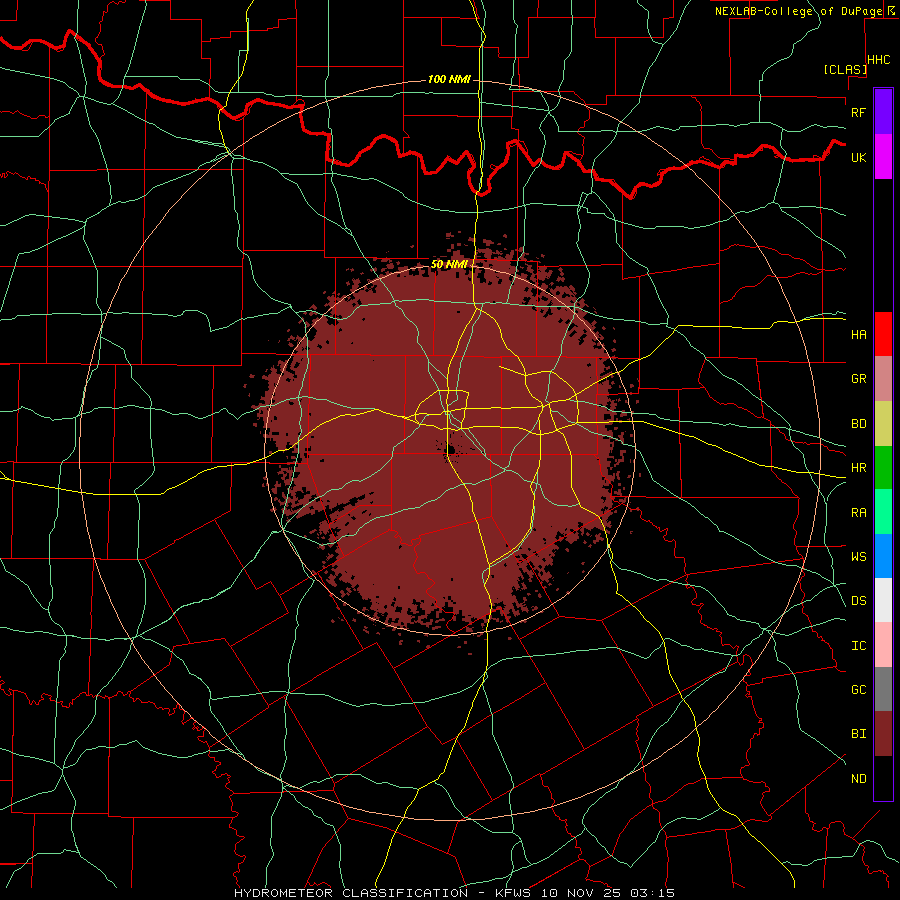This screenshot has height=900, width=900.
Task: Click the HA red legend swatch
Action: click(x=883, y=334)
